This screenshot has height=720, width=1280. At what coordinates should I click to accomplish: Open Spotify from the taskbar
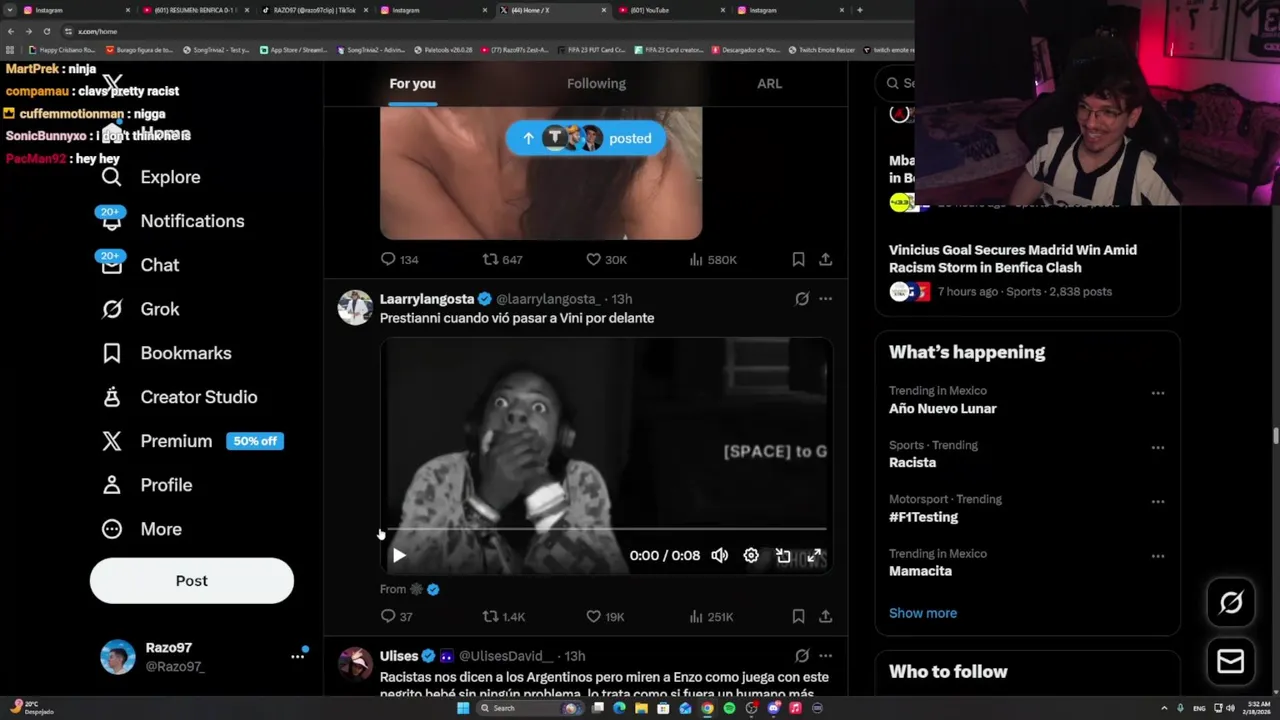pyautogui.click(x=729, y=708)
